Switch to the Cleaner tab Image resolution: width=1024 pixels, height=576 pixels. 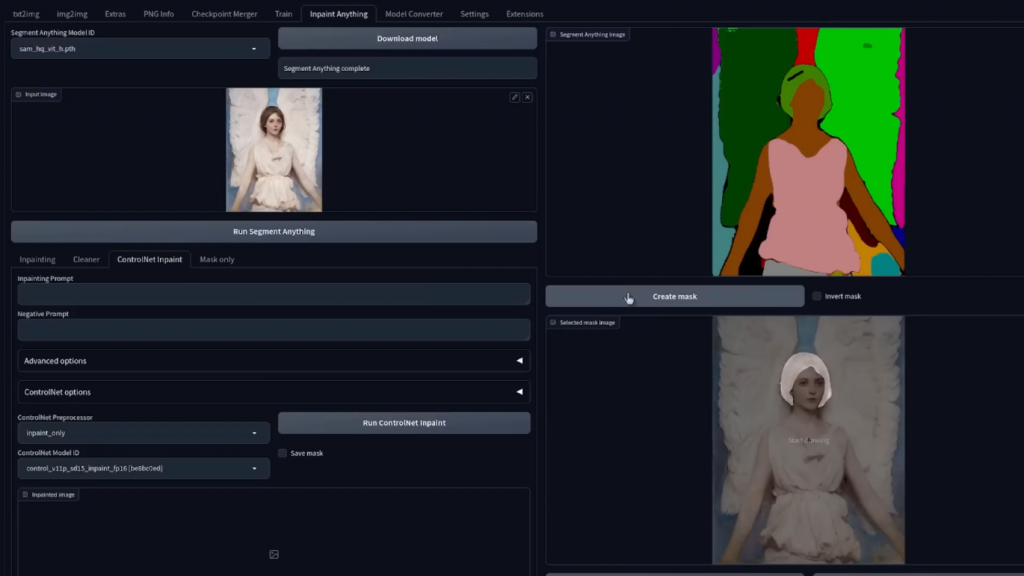pyautogui.click(x=86, y=259)
